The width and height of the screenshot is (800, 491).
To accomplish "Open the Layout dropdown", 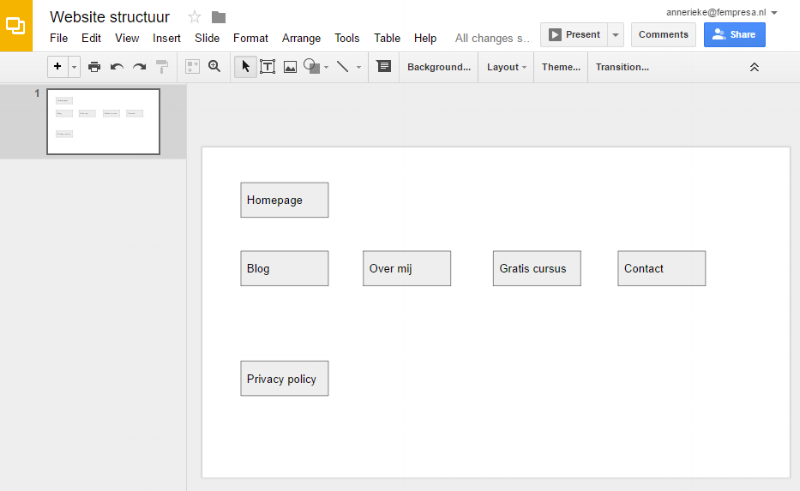I will tap(506, 67).
